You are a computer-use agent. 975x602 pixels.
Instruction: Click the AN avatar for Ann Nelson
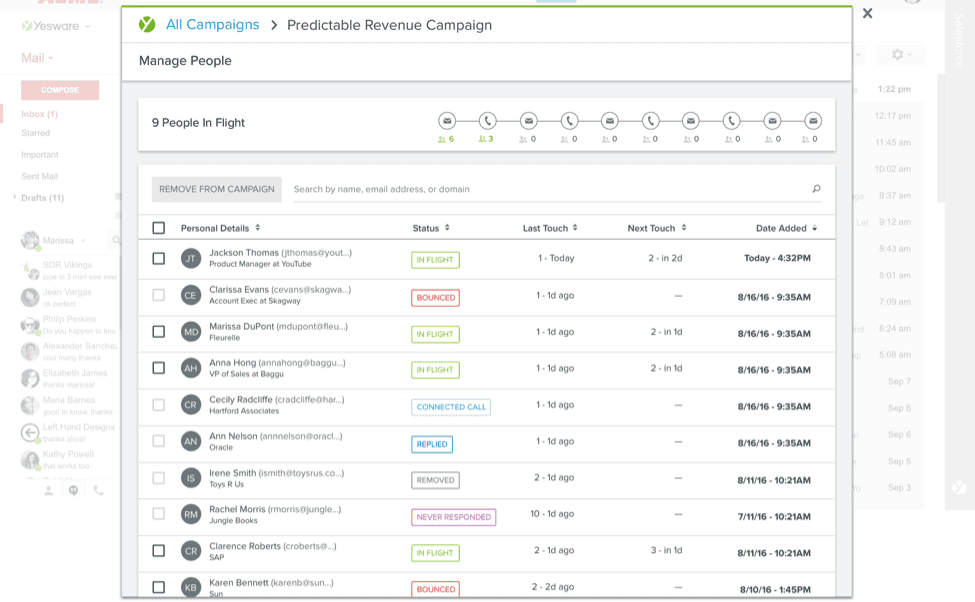pos(191,441)
